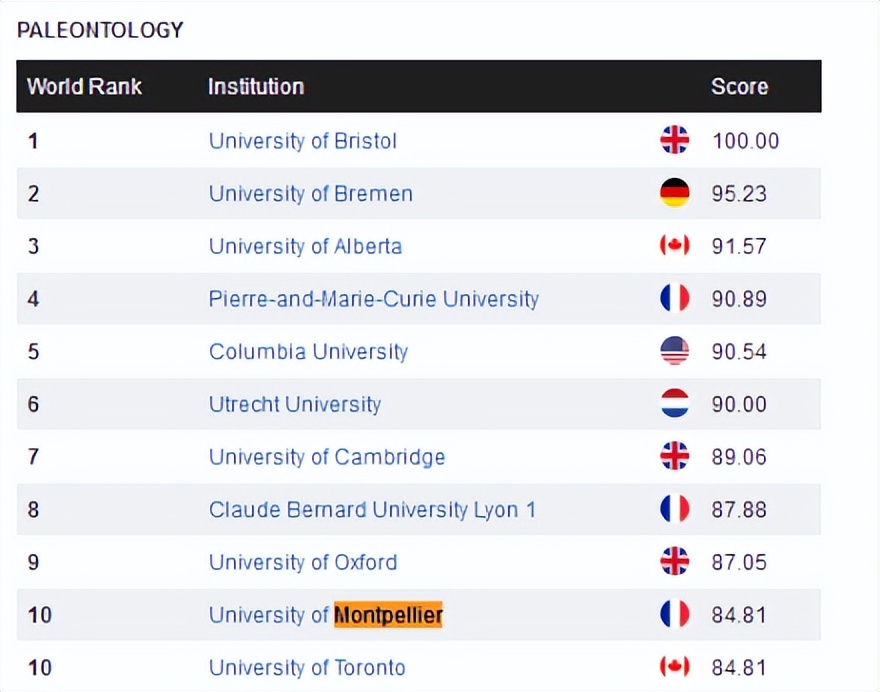This screenshot has width=880, height=692.
Task: Click the French flag beside Pierre-and-Marie-Curie University
Action: (x=675, y=298)
